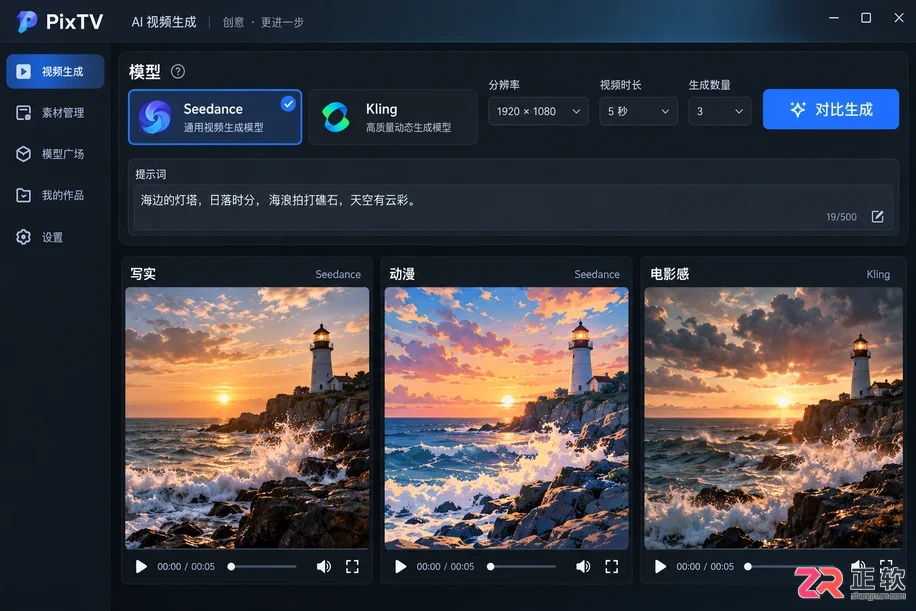
Task: Play the 电影感 video
Action: pos(660,567)
